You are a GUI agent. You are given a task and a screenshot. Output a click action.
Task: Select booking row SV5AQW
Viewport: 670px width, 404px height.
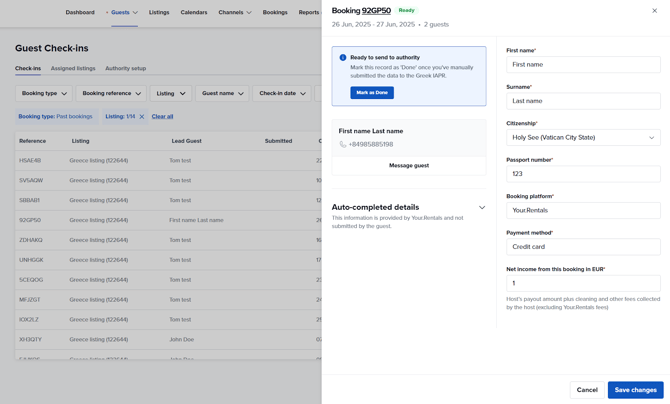pyautogui.click(x=168, y=180)
